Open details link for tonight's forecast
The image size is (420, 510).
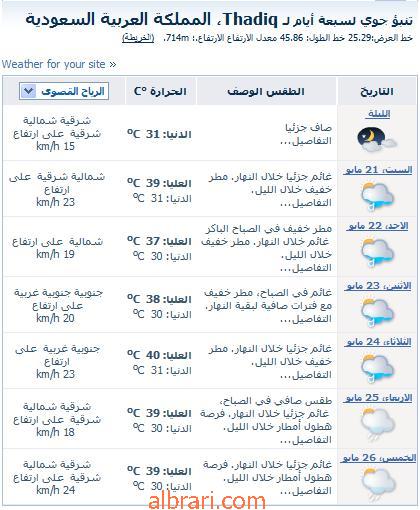(x=306, y=141)
